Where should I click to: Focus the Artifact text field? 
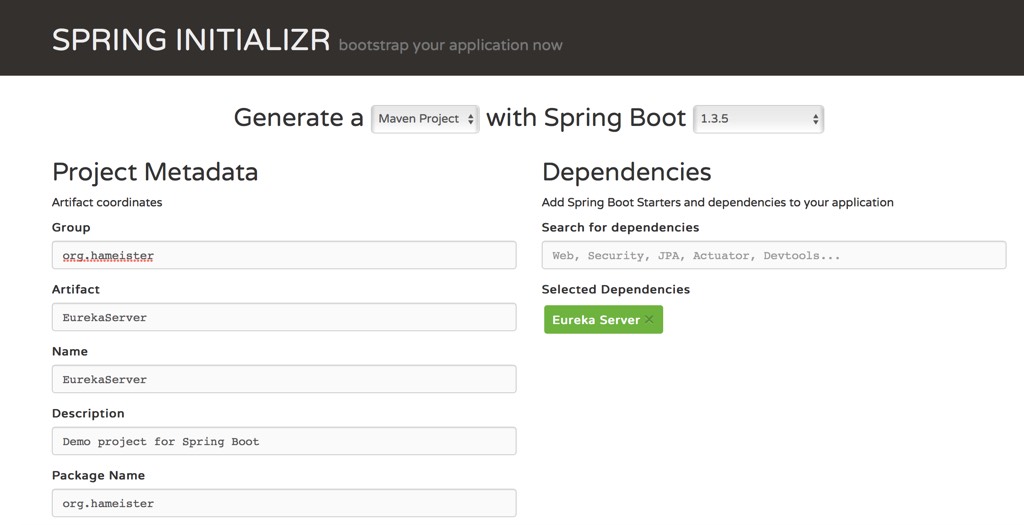pyautogui.click(x=284, y=317)
